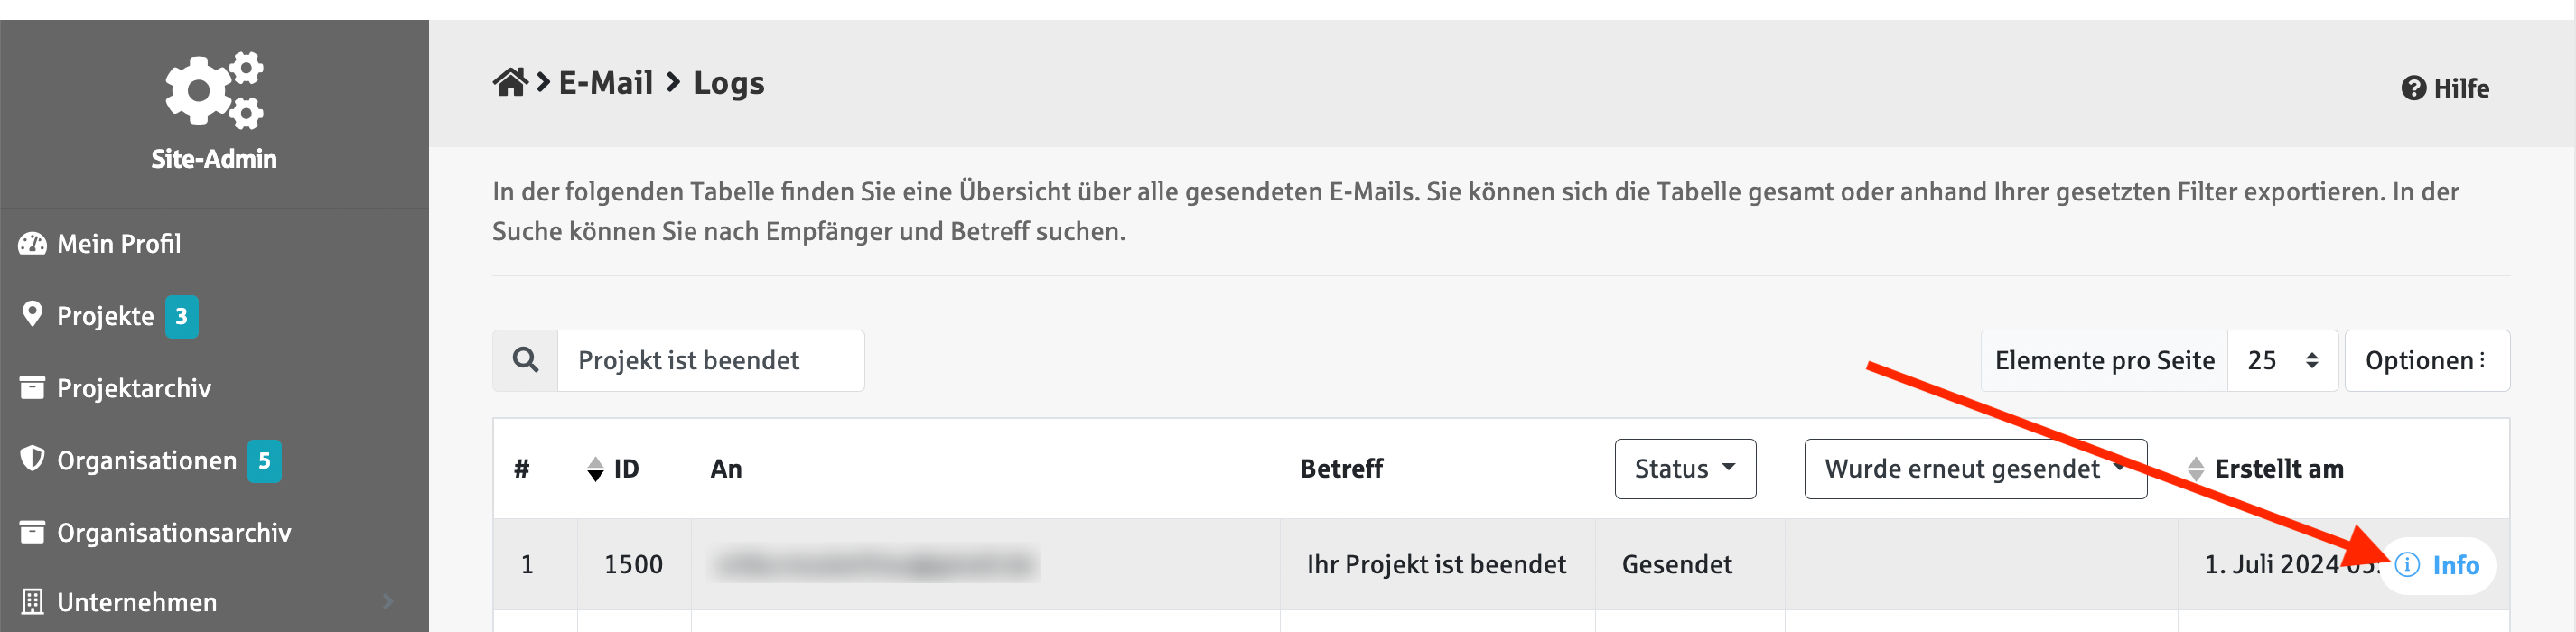Go to Mein Profil in sidebar

click(118, 244)
